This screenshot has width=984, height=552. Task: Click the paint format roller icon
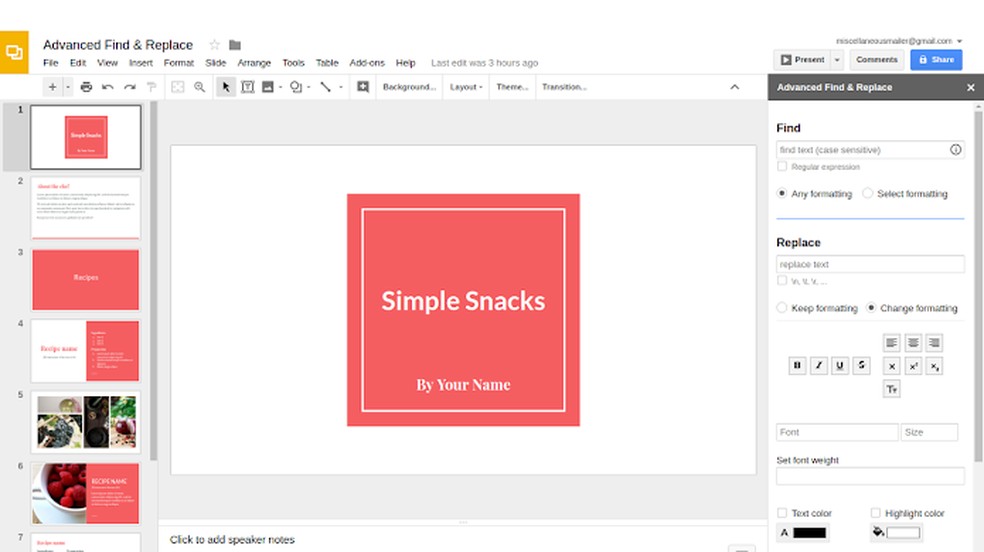151,87
